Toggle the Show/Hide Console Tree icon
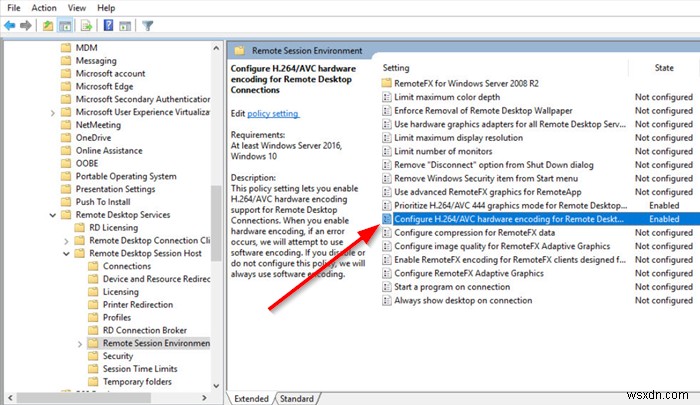Viewport: 700px width, 405px height. pos(65,26)
